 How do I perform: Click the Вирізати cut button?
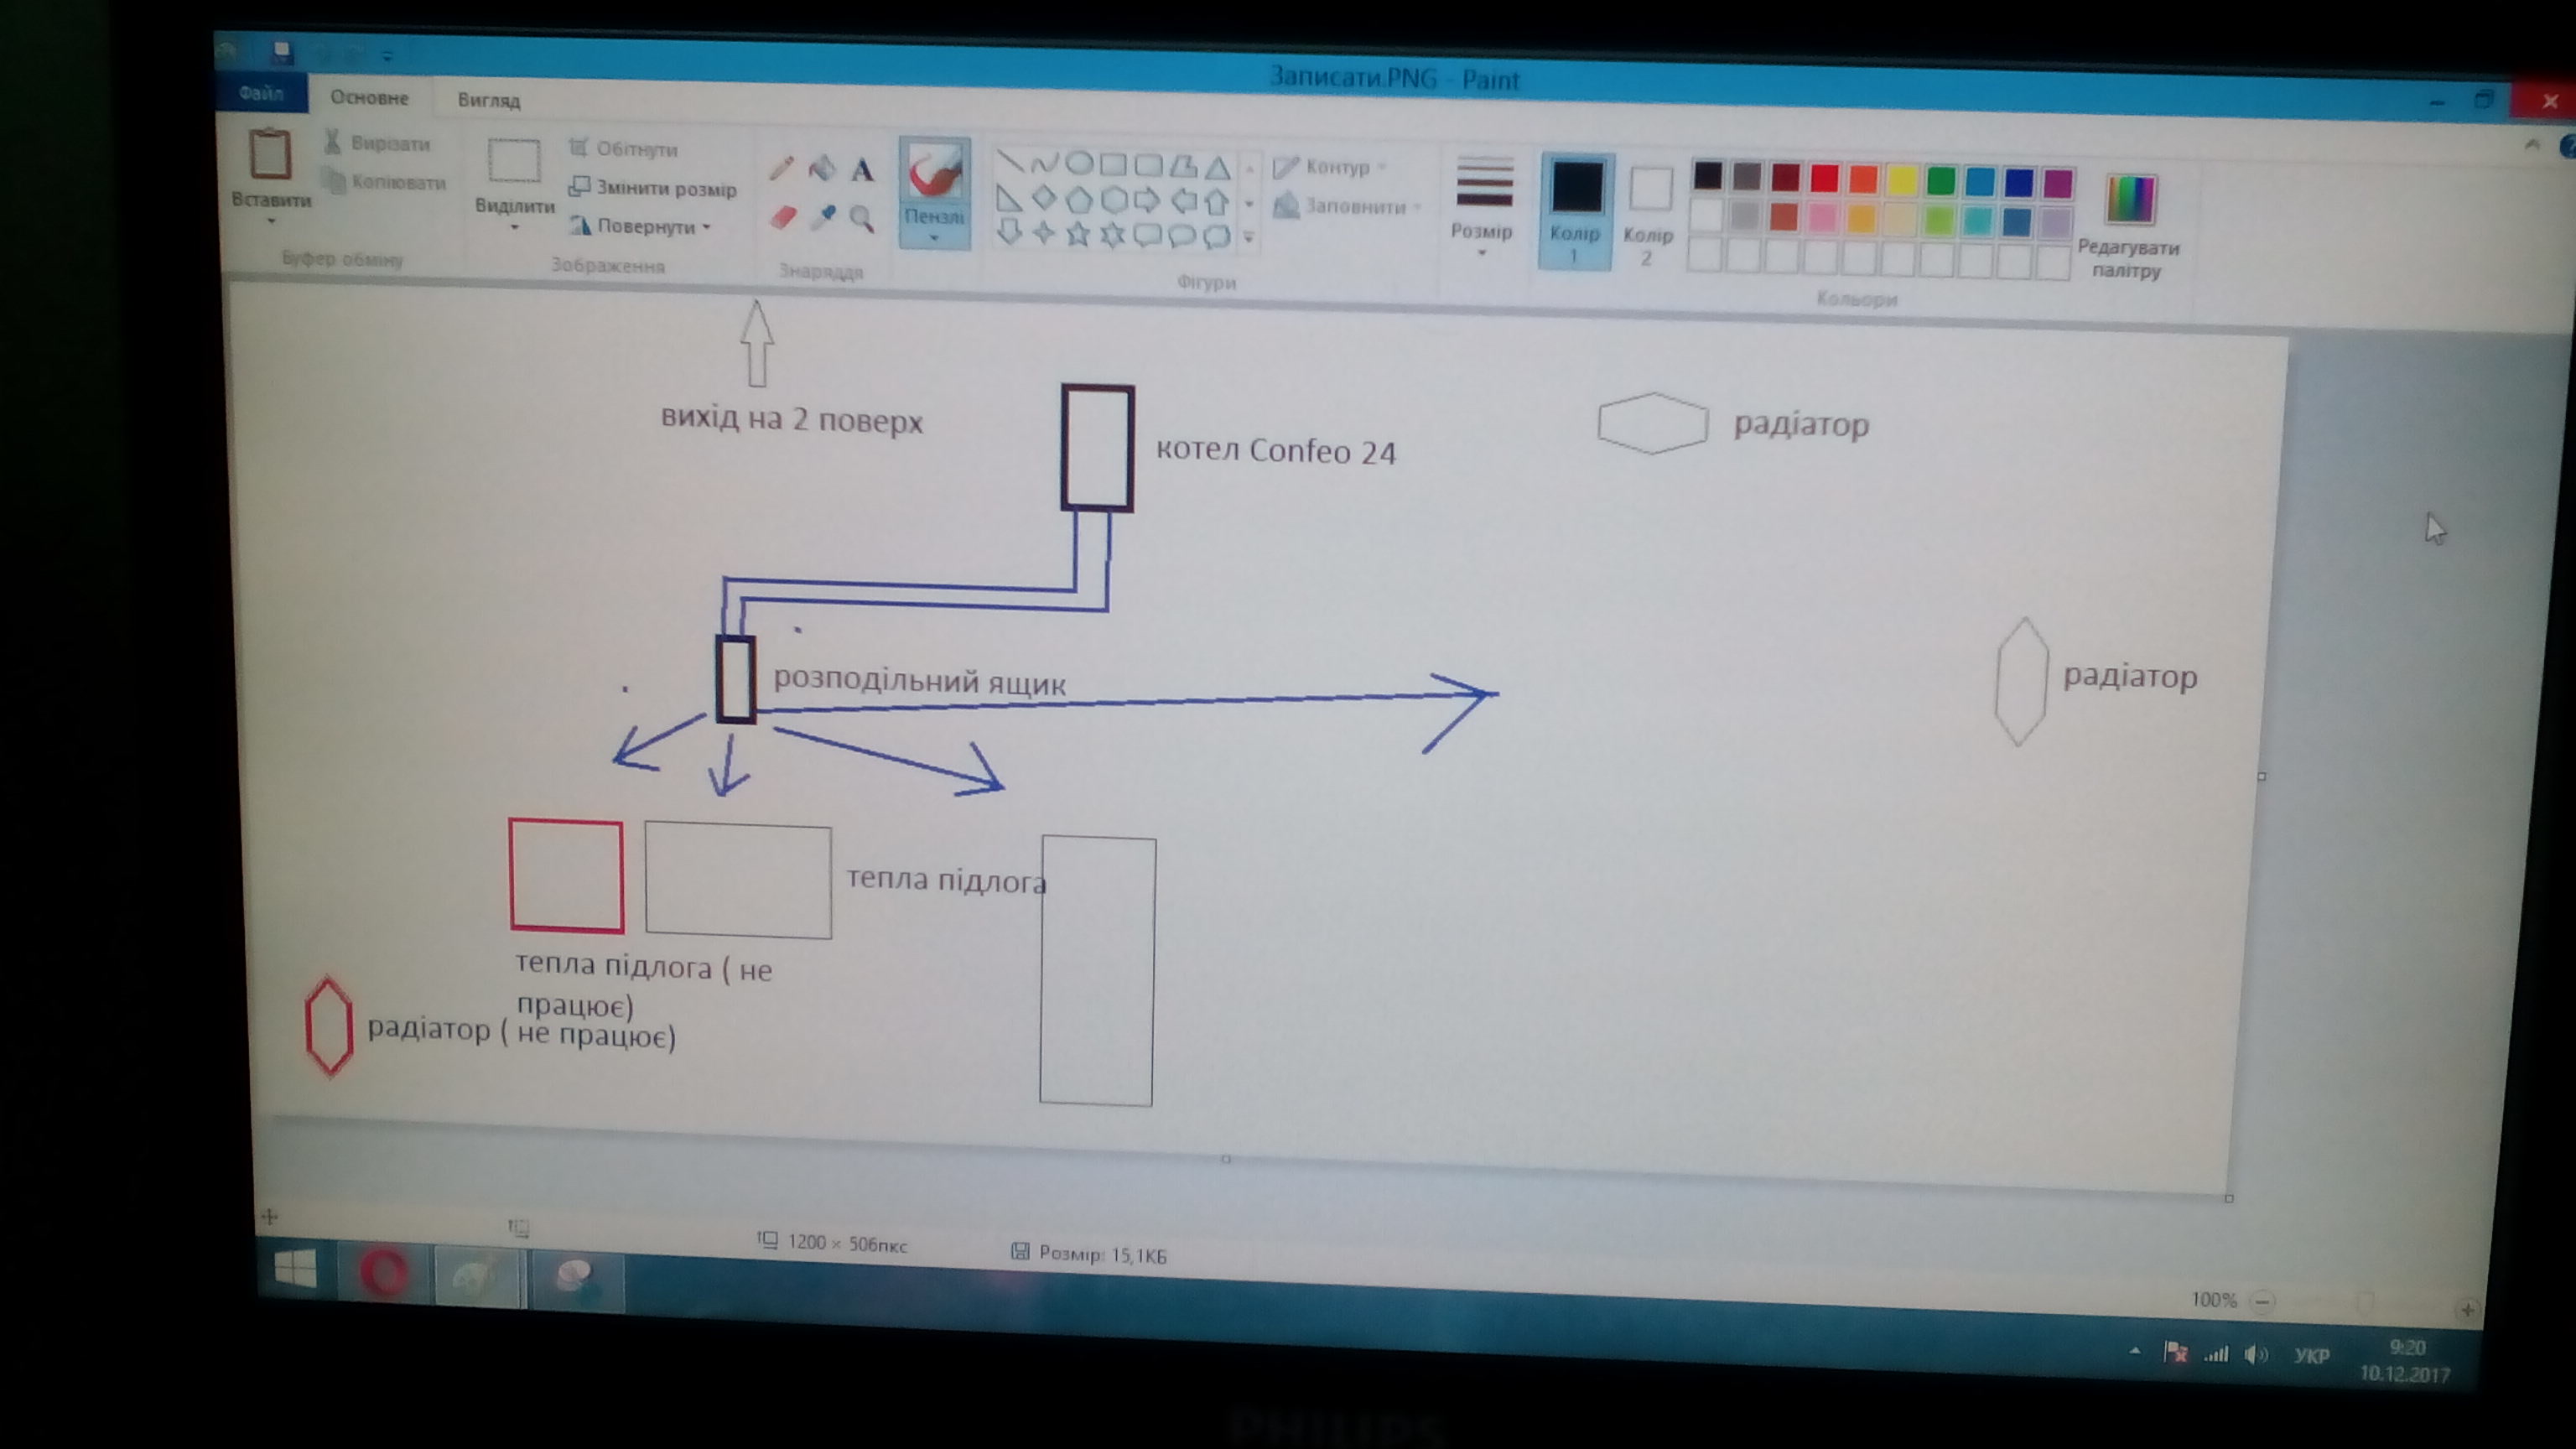pos(377,143)
